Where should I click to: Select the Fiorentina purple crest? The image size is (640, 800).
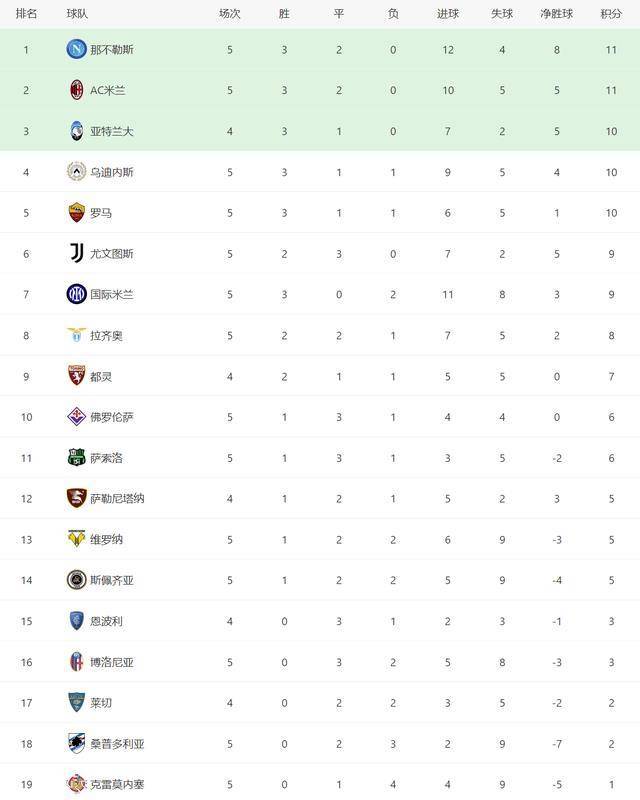(x=77, y=416)
